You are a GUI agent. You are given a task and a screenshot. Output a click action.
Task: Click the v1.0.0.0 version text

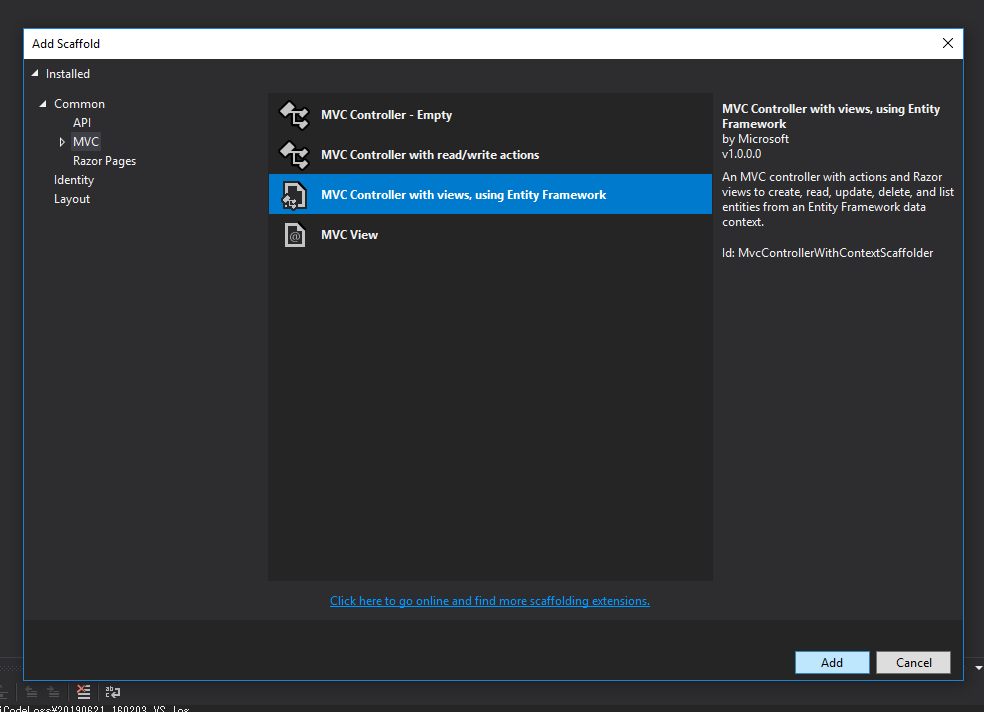click(741, 154)
